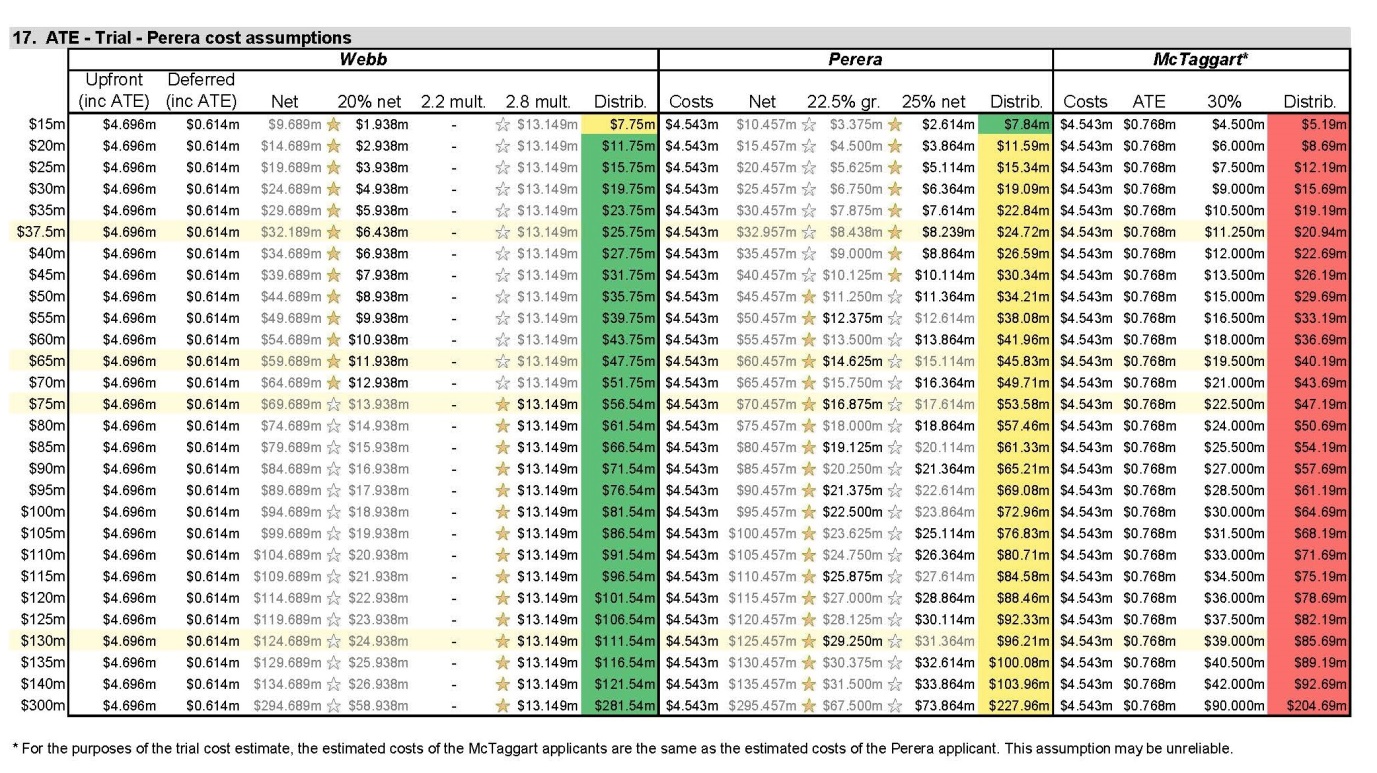Select the 2.8 mult. star in the $300m row
1377x773 pixels.
(x=503, y=706)
